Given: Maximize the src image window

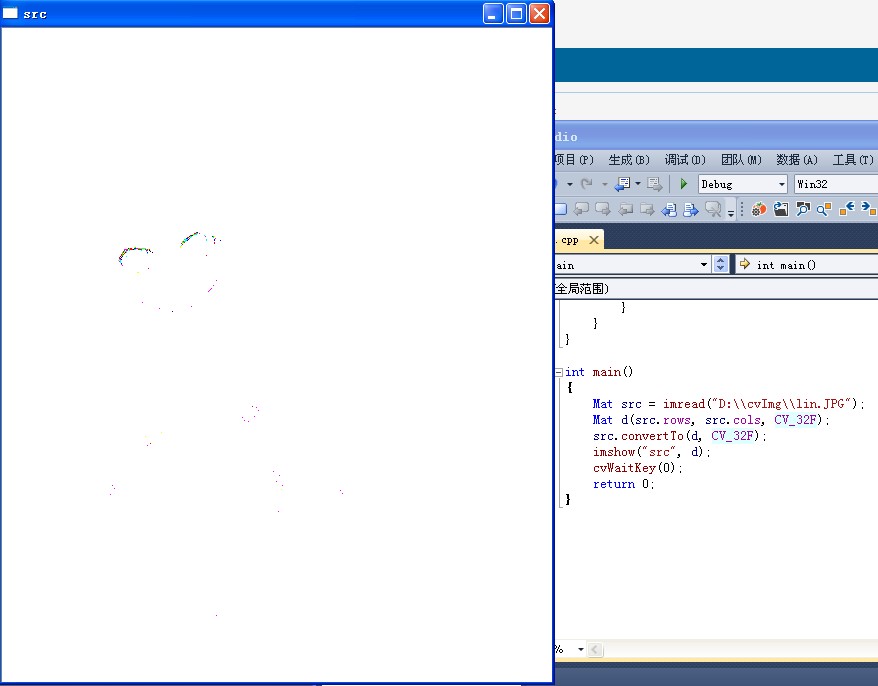Looking at the screenshot, I should [x=516, y=13].
